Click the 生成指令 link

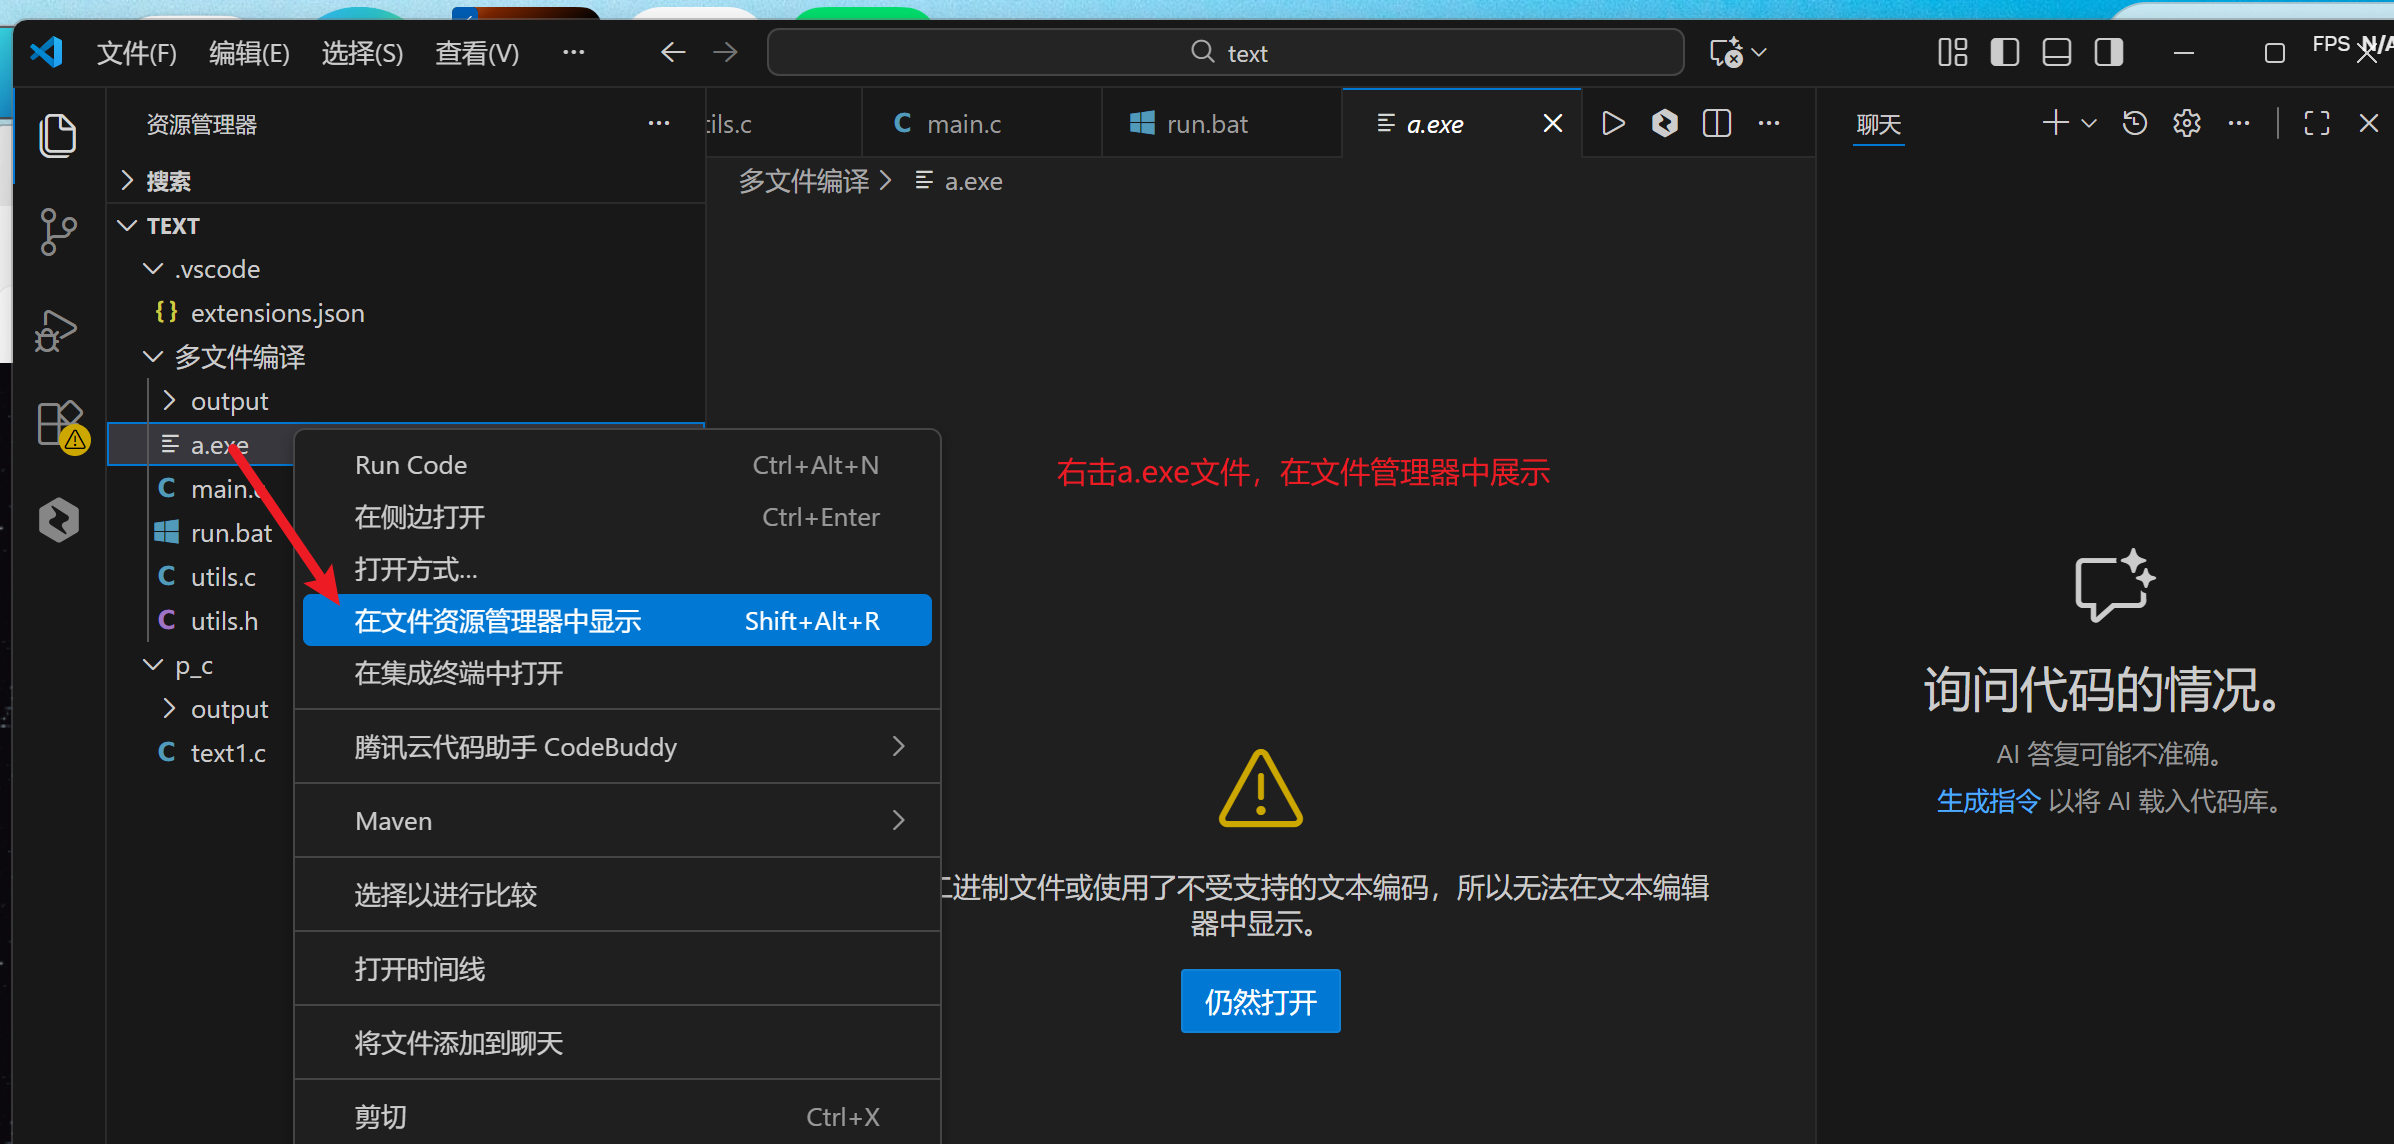pos(1987,801)
